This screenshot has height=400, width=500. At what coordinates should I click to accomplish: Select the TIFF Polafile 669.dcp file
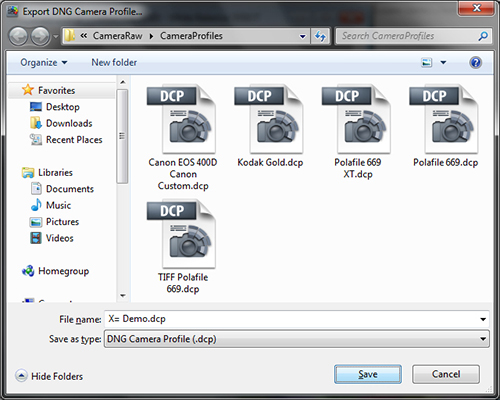(182, 247)
